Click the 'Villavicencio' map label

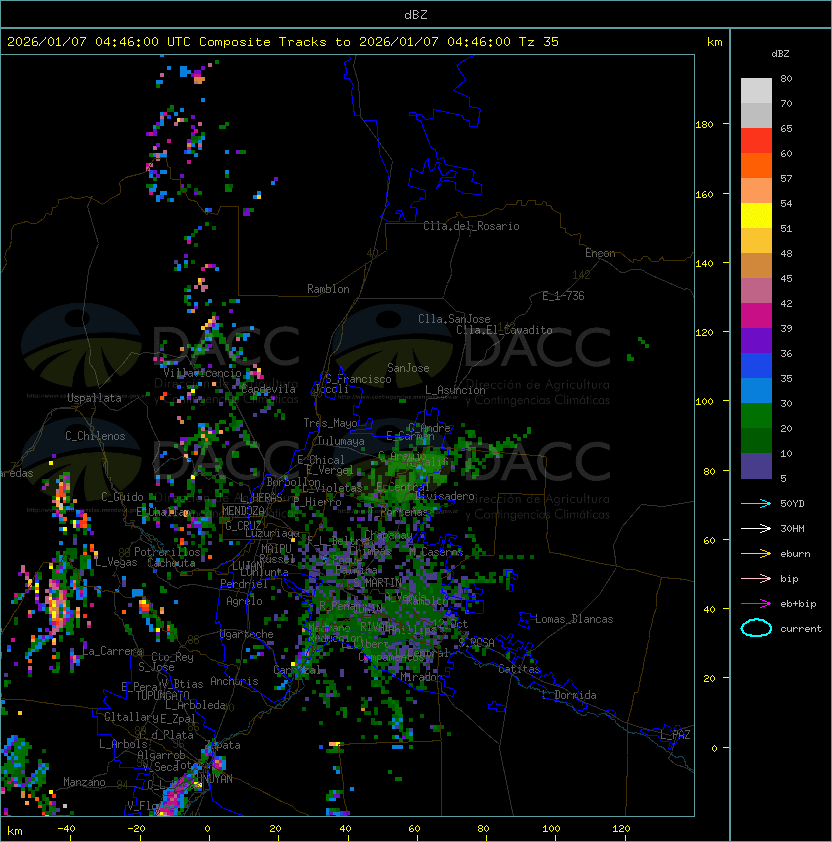pos(202,373)
